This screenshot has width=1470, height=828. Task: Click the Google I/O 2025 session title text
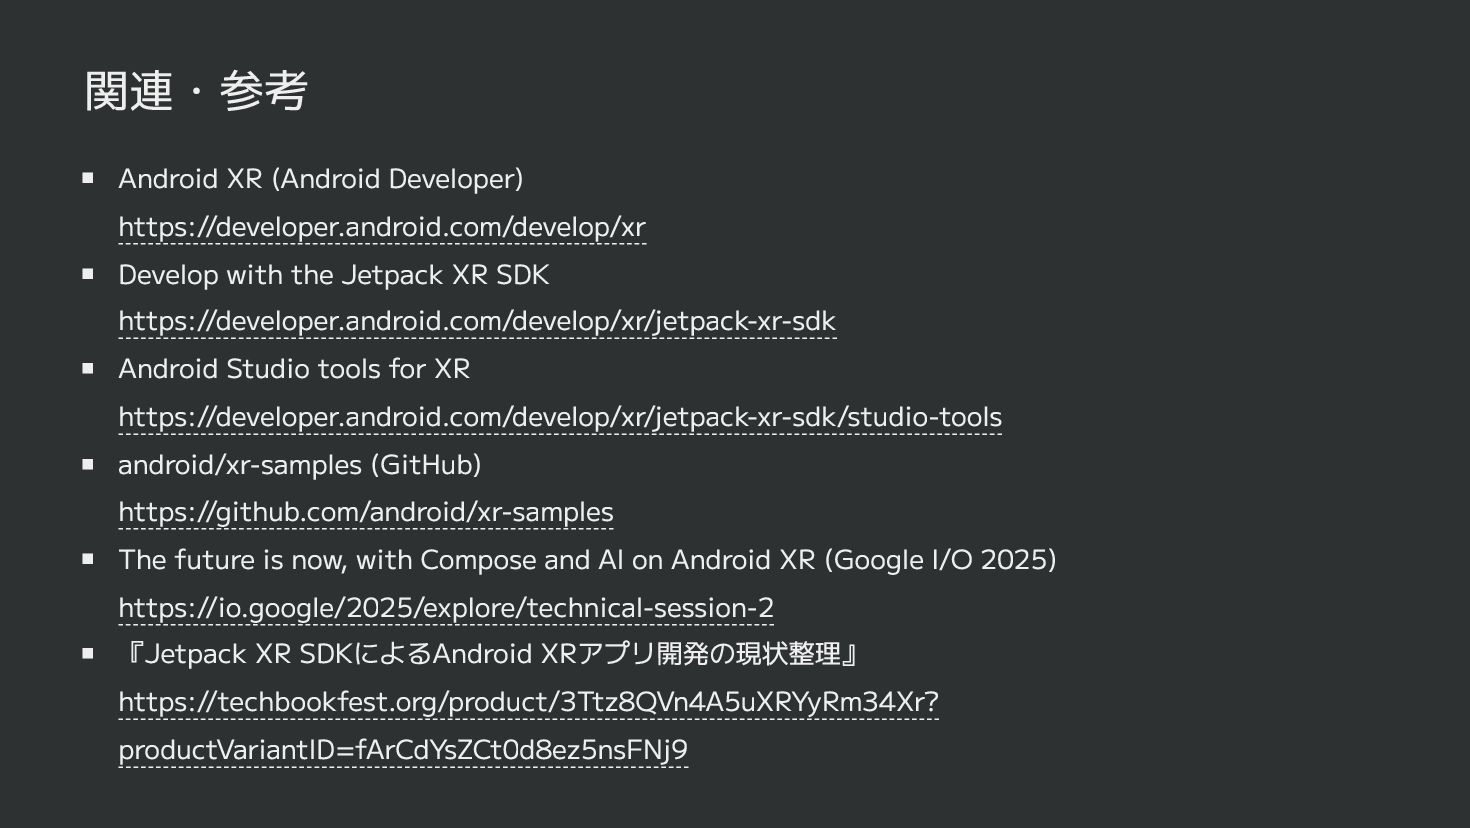pos(587,560)
